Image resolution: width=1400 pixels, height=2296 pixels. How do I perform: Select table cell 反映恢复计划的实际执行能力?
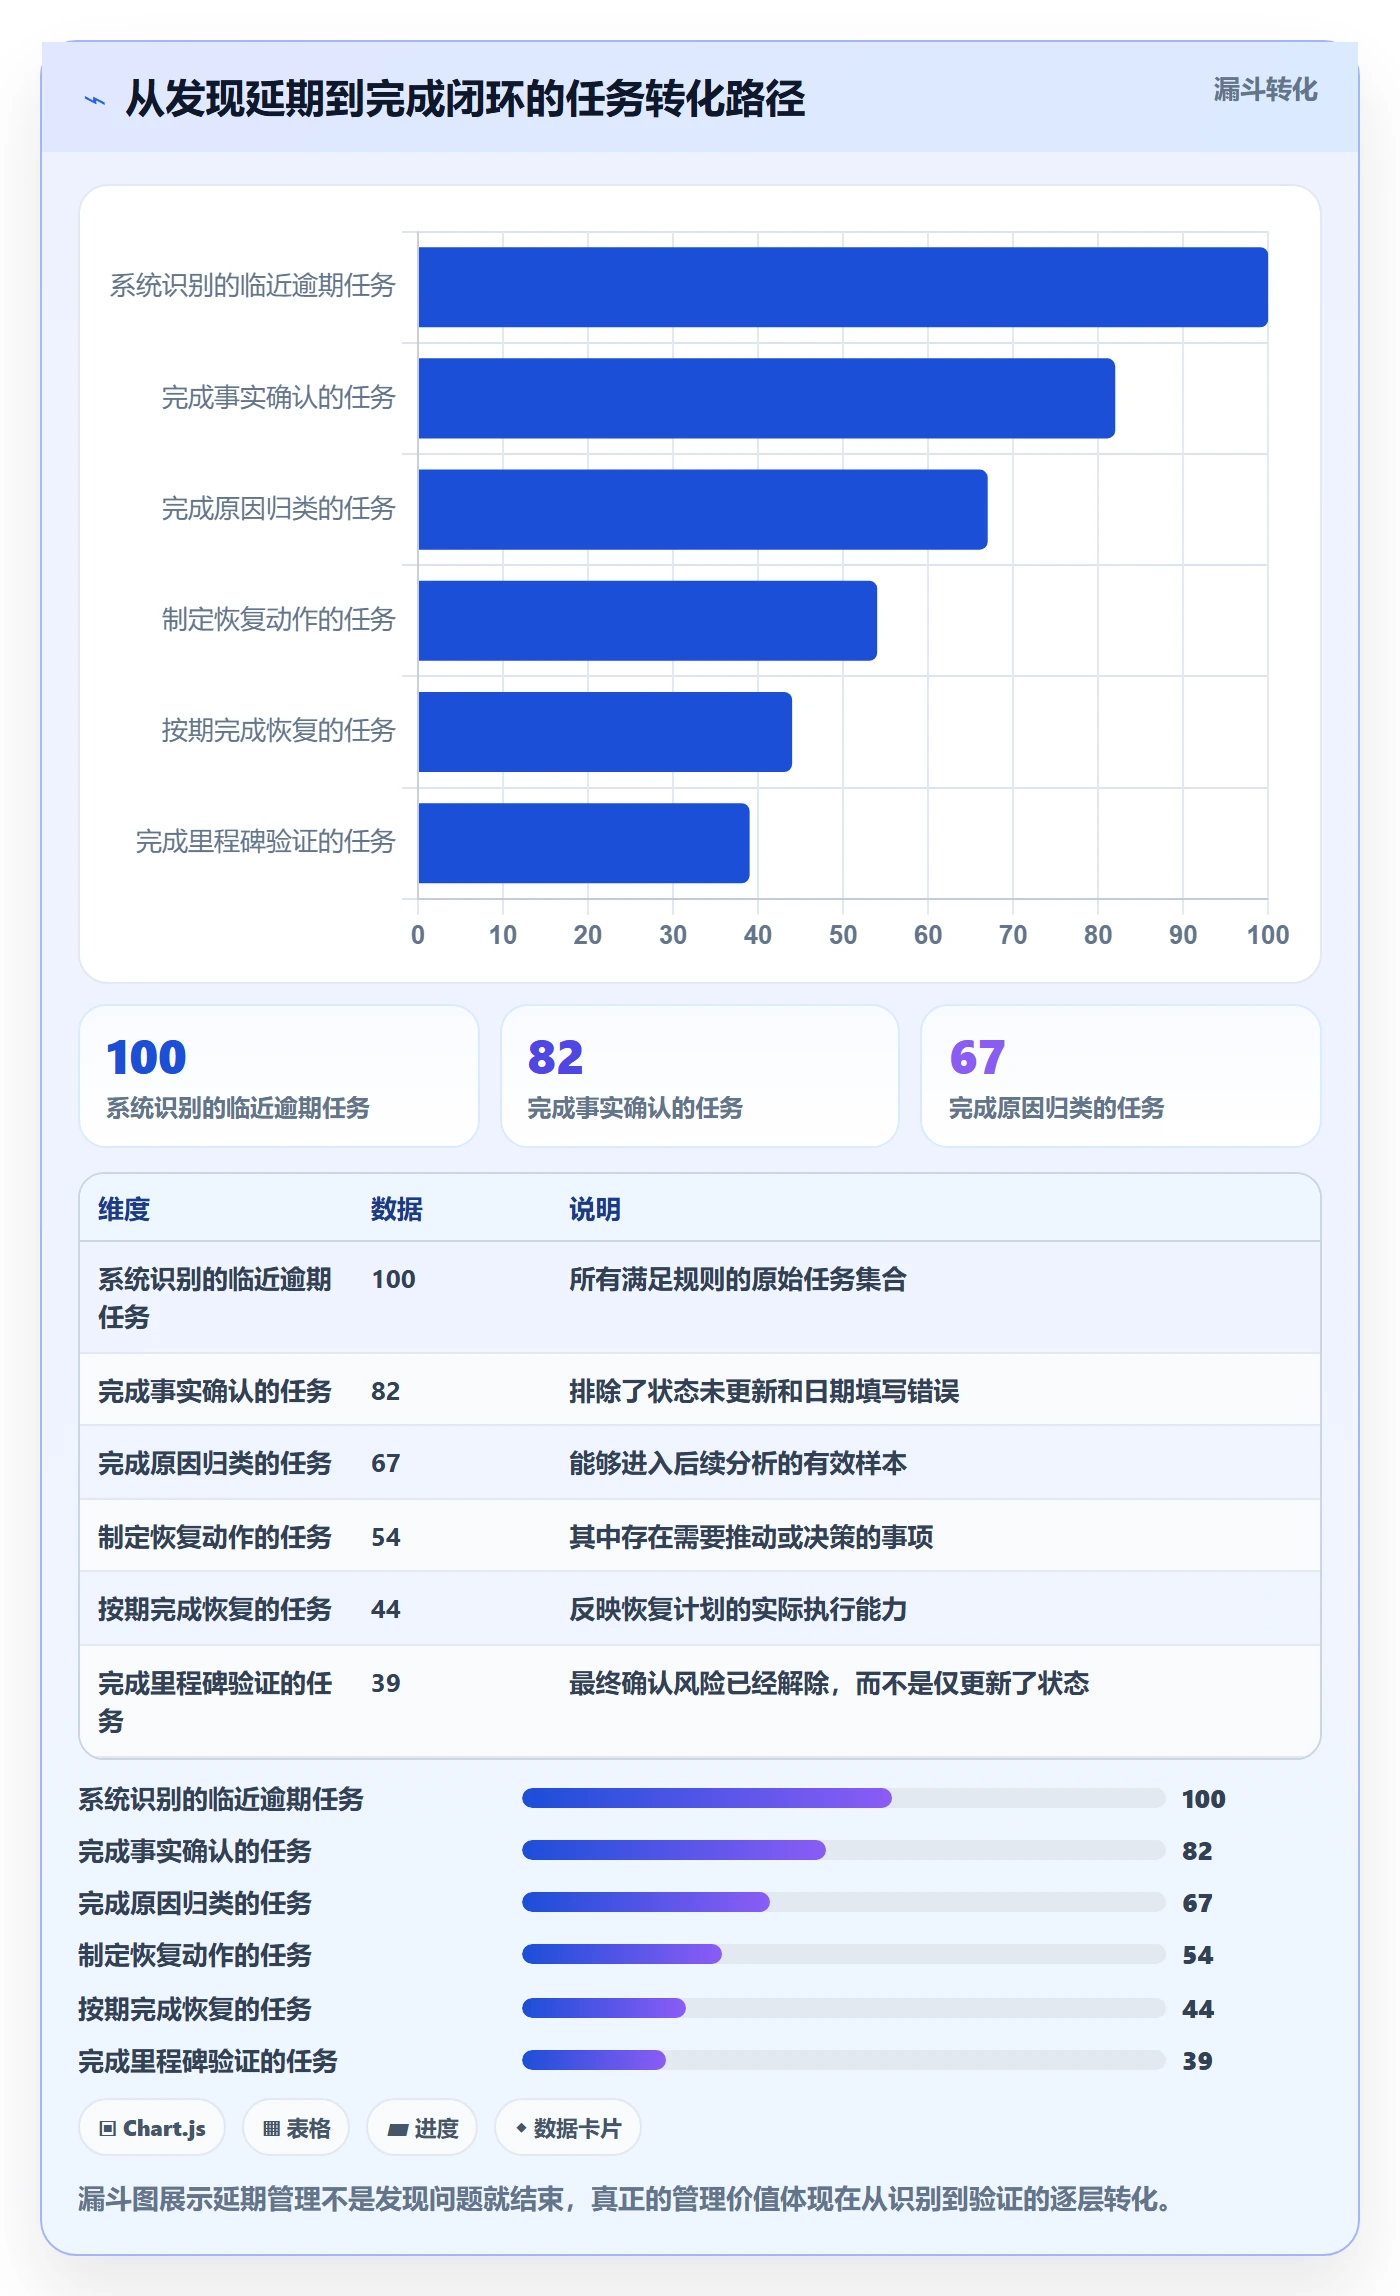pyautogui.click(x=738, y=1609)
